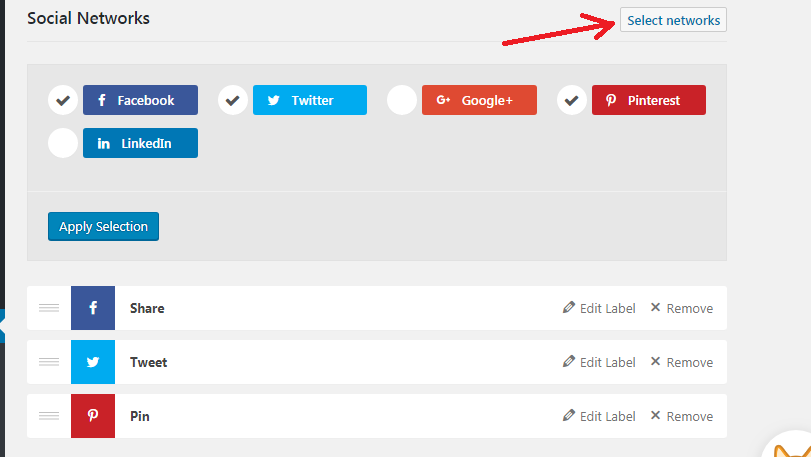Click the Apply Selection button
Screen dimensions: 811x457
[x=103, y=226]
